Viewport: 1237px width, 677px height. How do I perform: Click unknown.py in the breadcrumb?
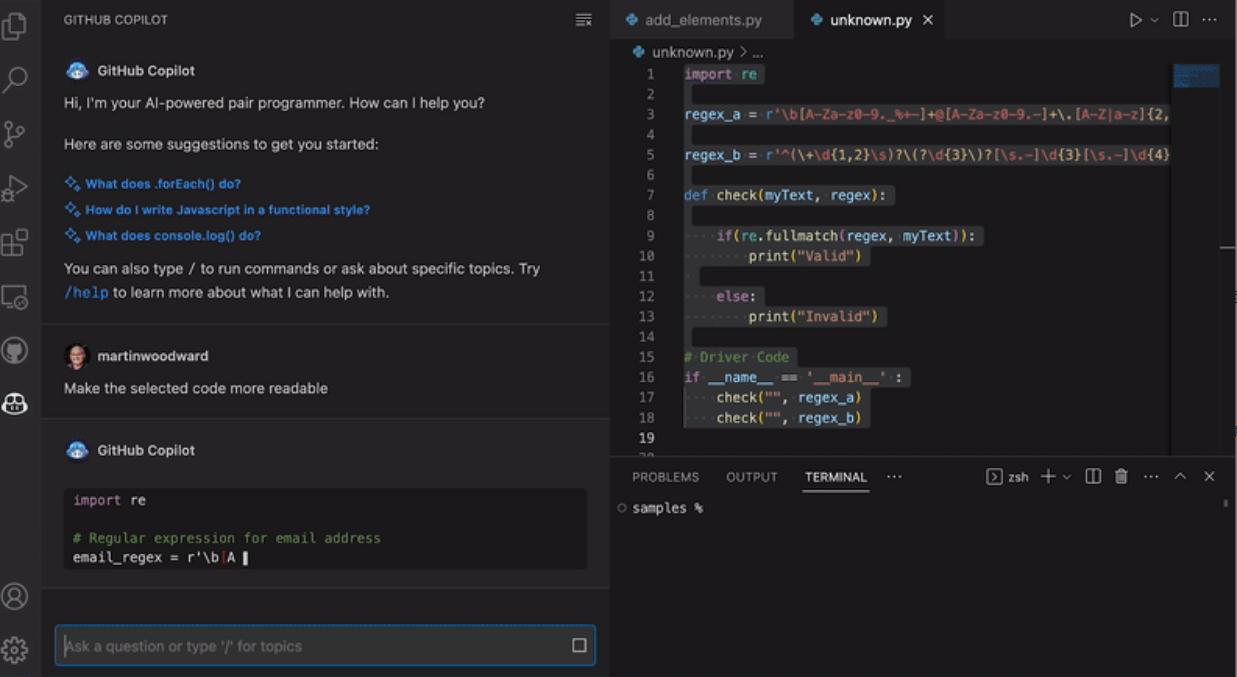coord(692,52)
